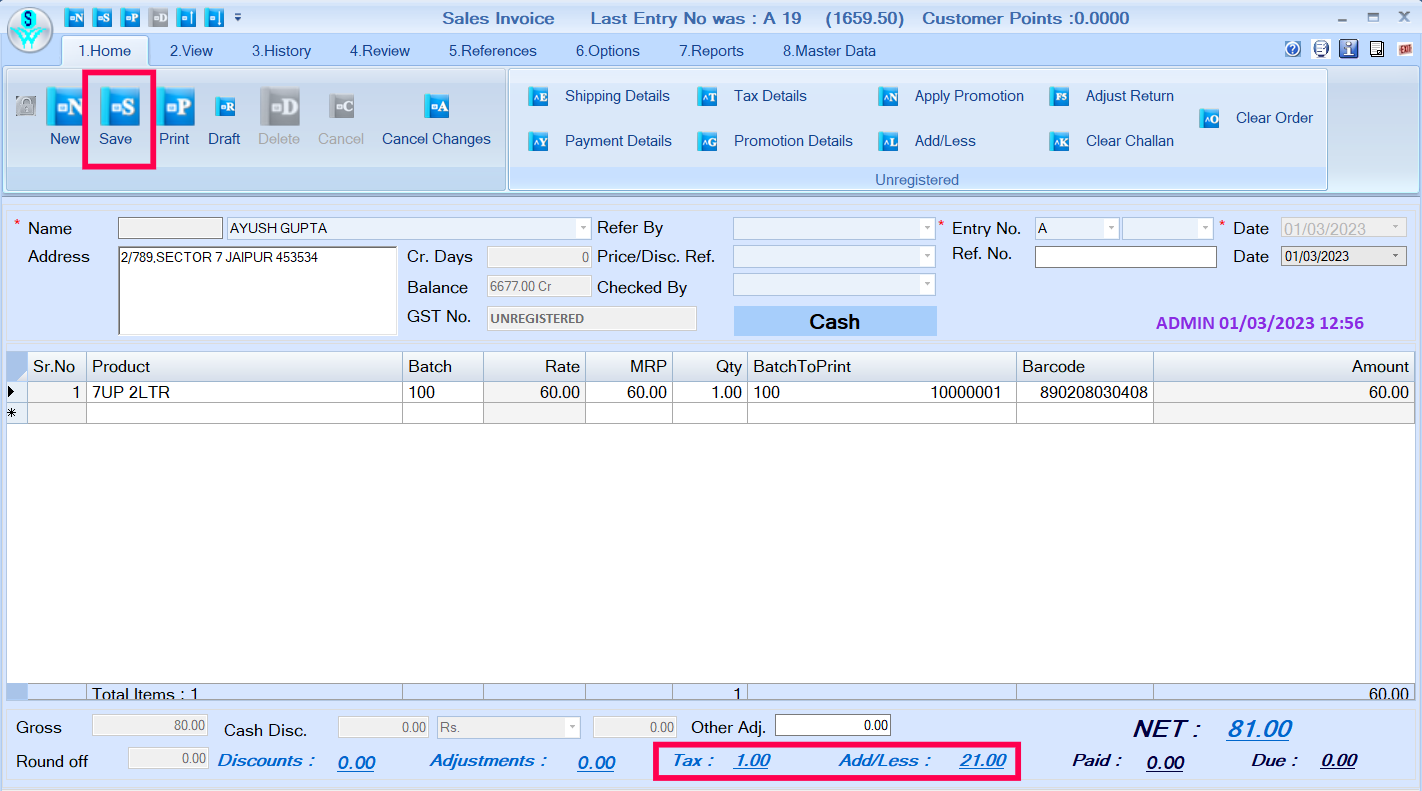Click the barcode cell 890208030408
This screenshot has width=1422, height=791.
[1085, 392]
